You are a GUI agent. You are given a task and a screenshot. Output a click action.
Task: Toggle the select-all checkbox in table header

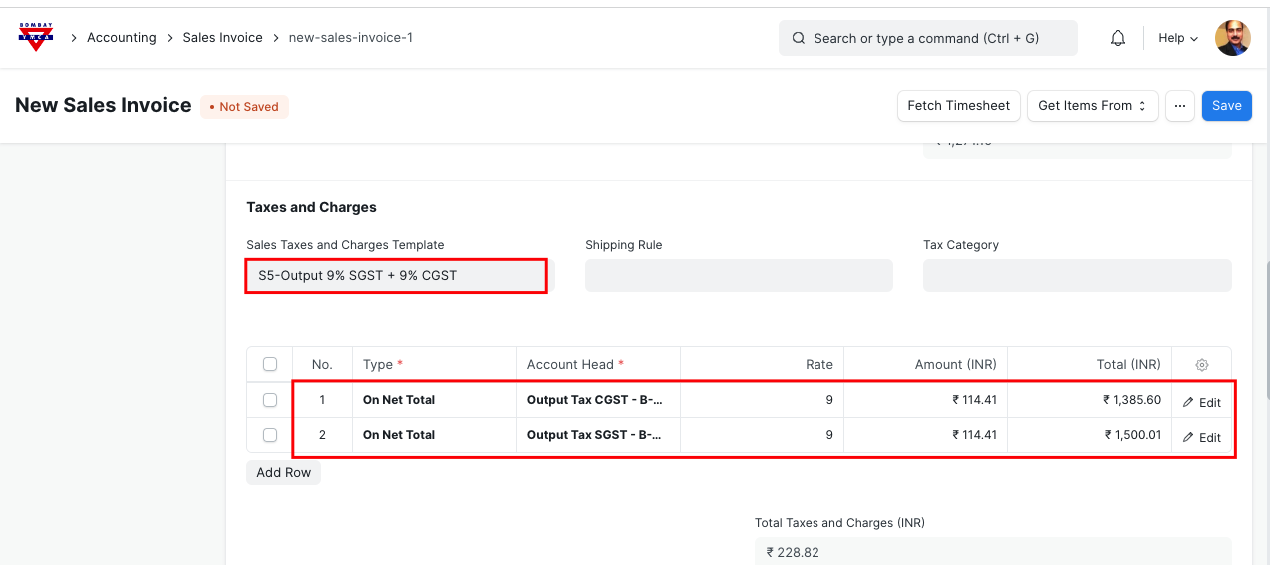(x=270, y=364)
